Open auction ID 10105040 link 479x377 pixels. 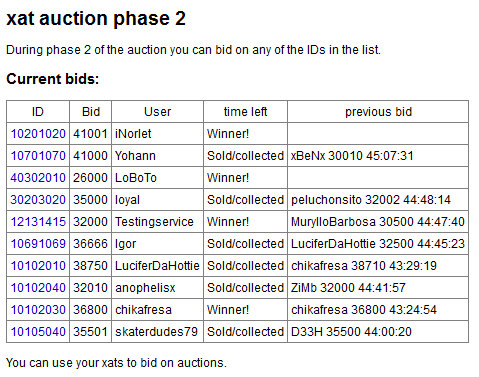pyautogui.click(x=38, y=332)
